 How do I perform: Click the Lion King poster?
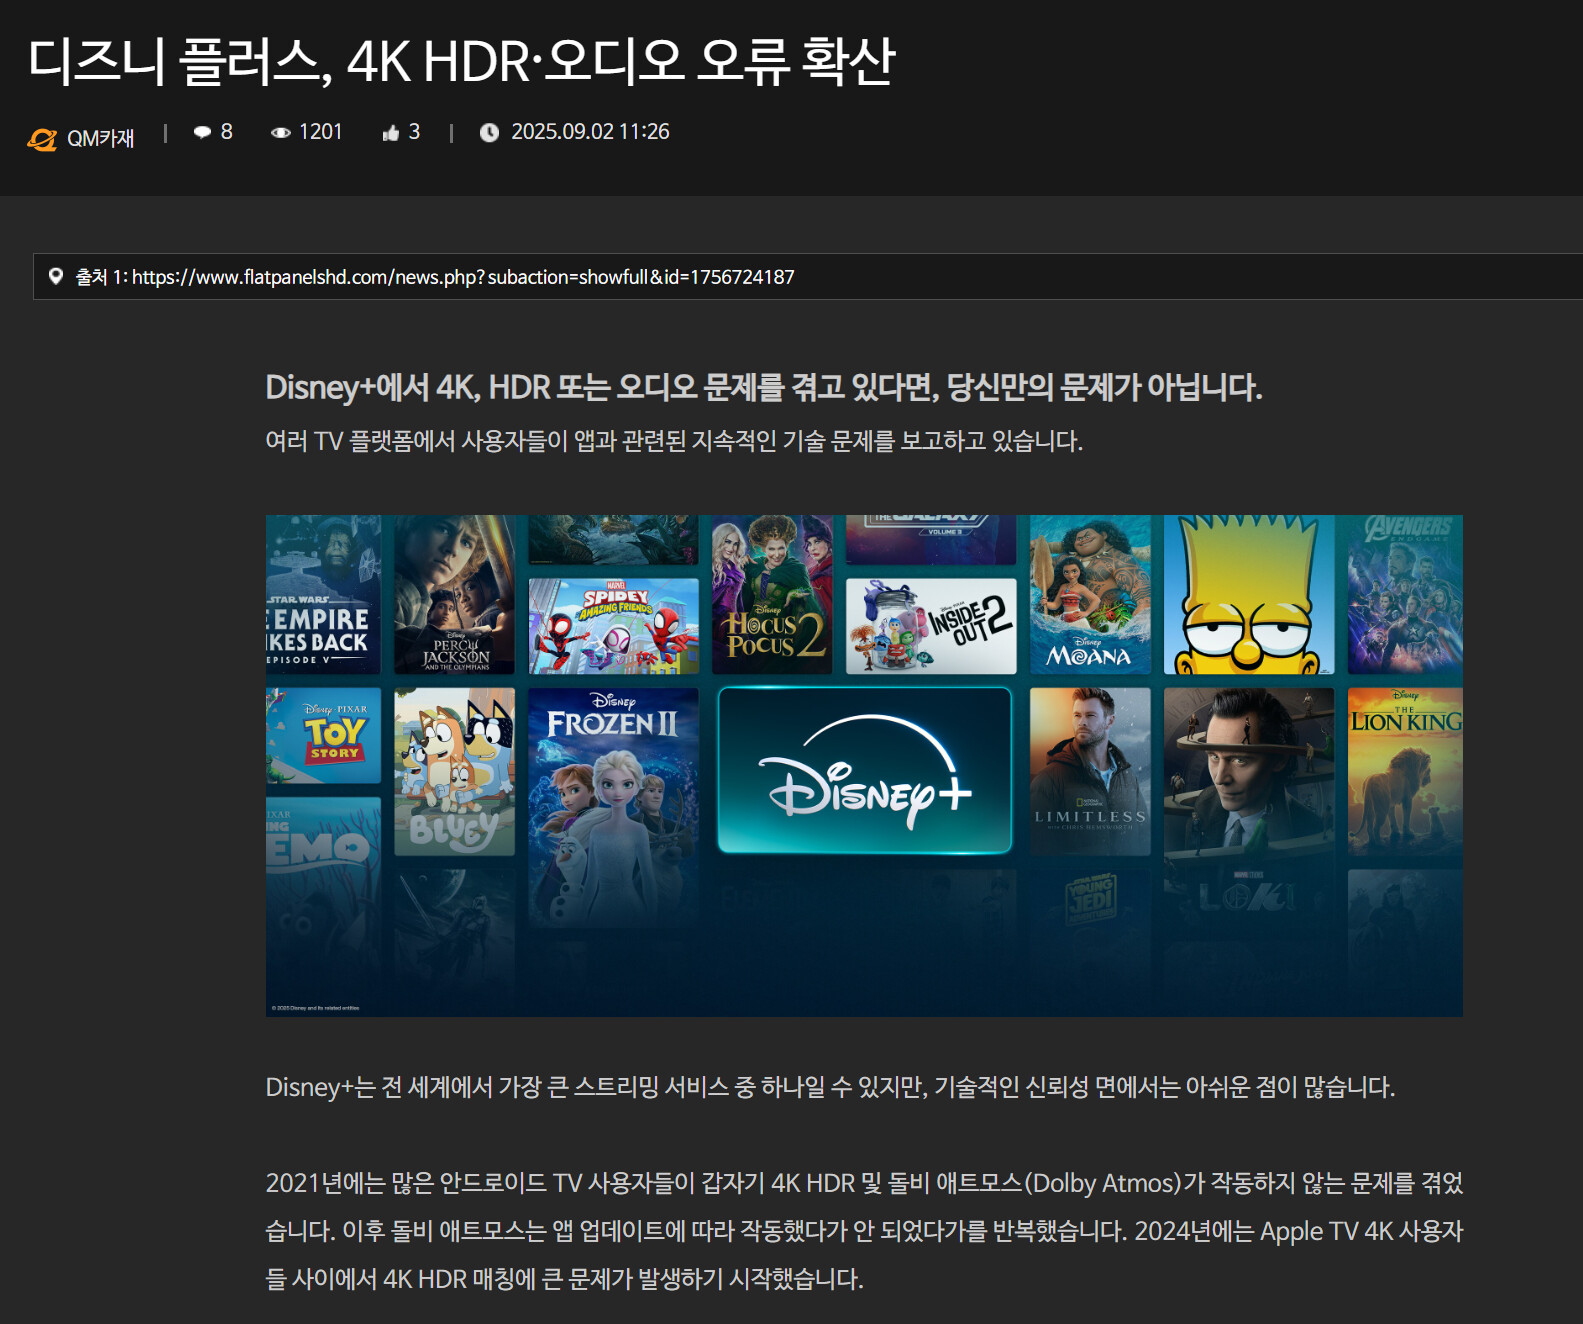(1405, 771)
